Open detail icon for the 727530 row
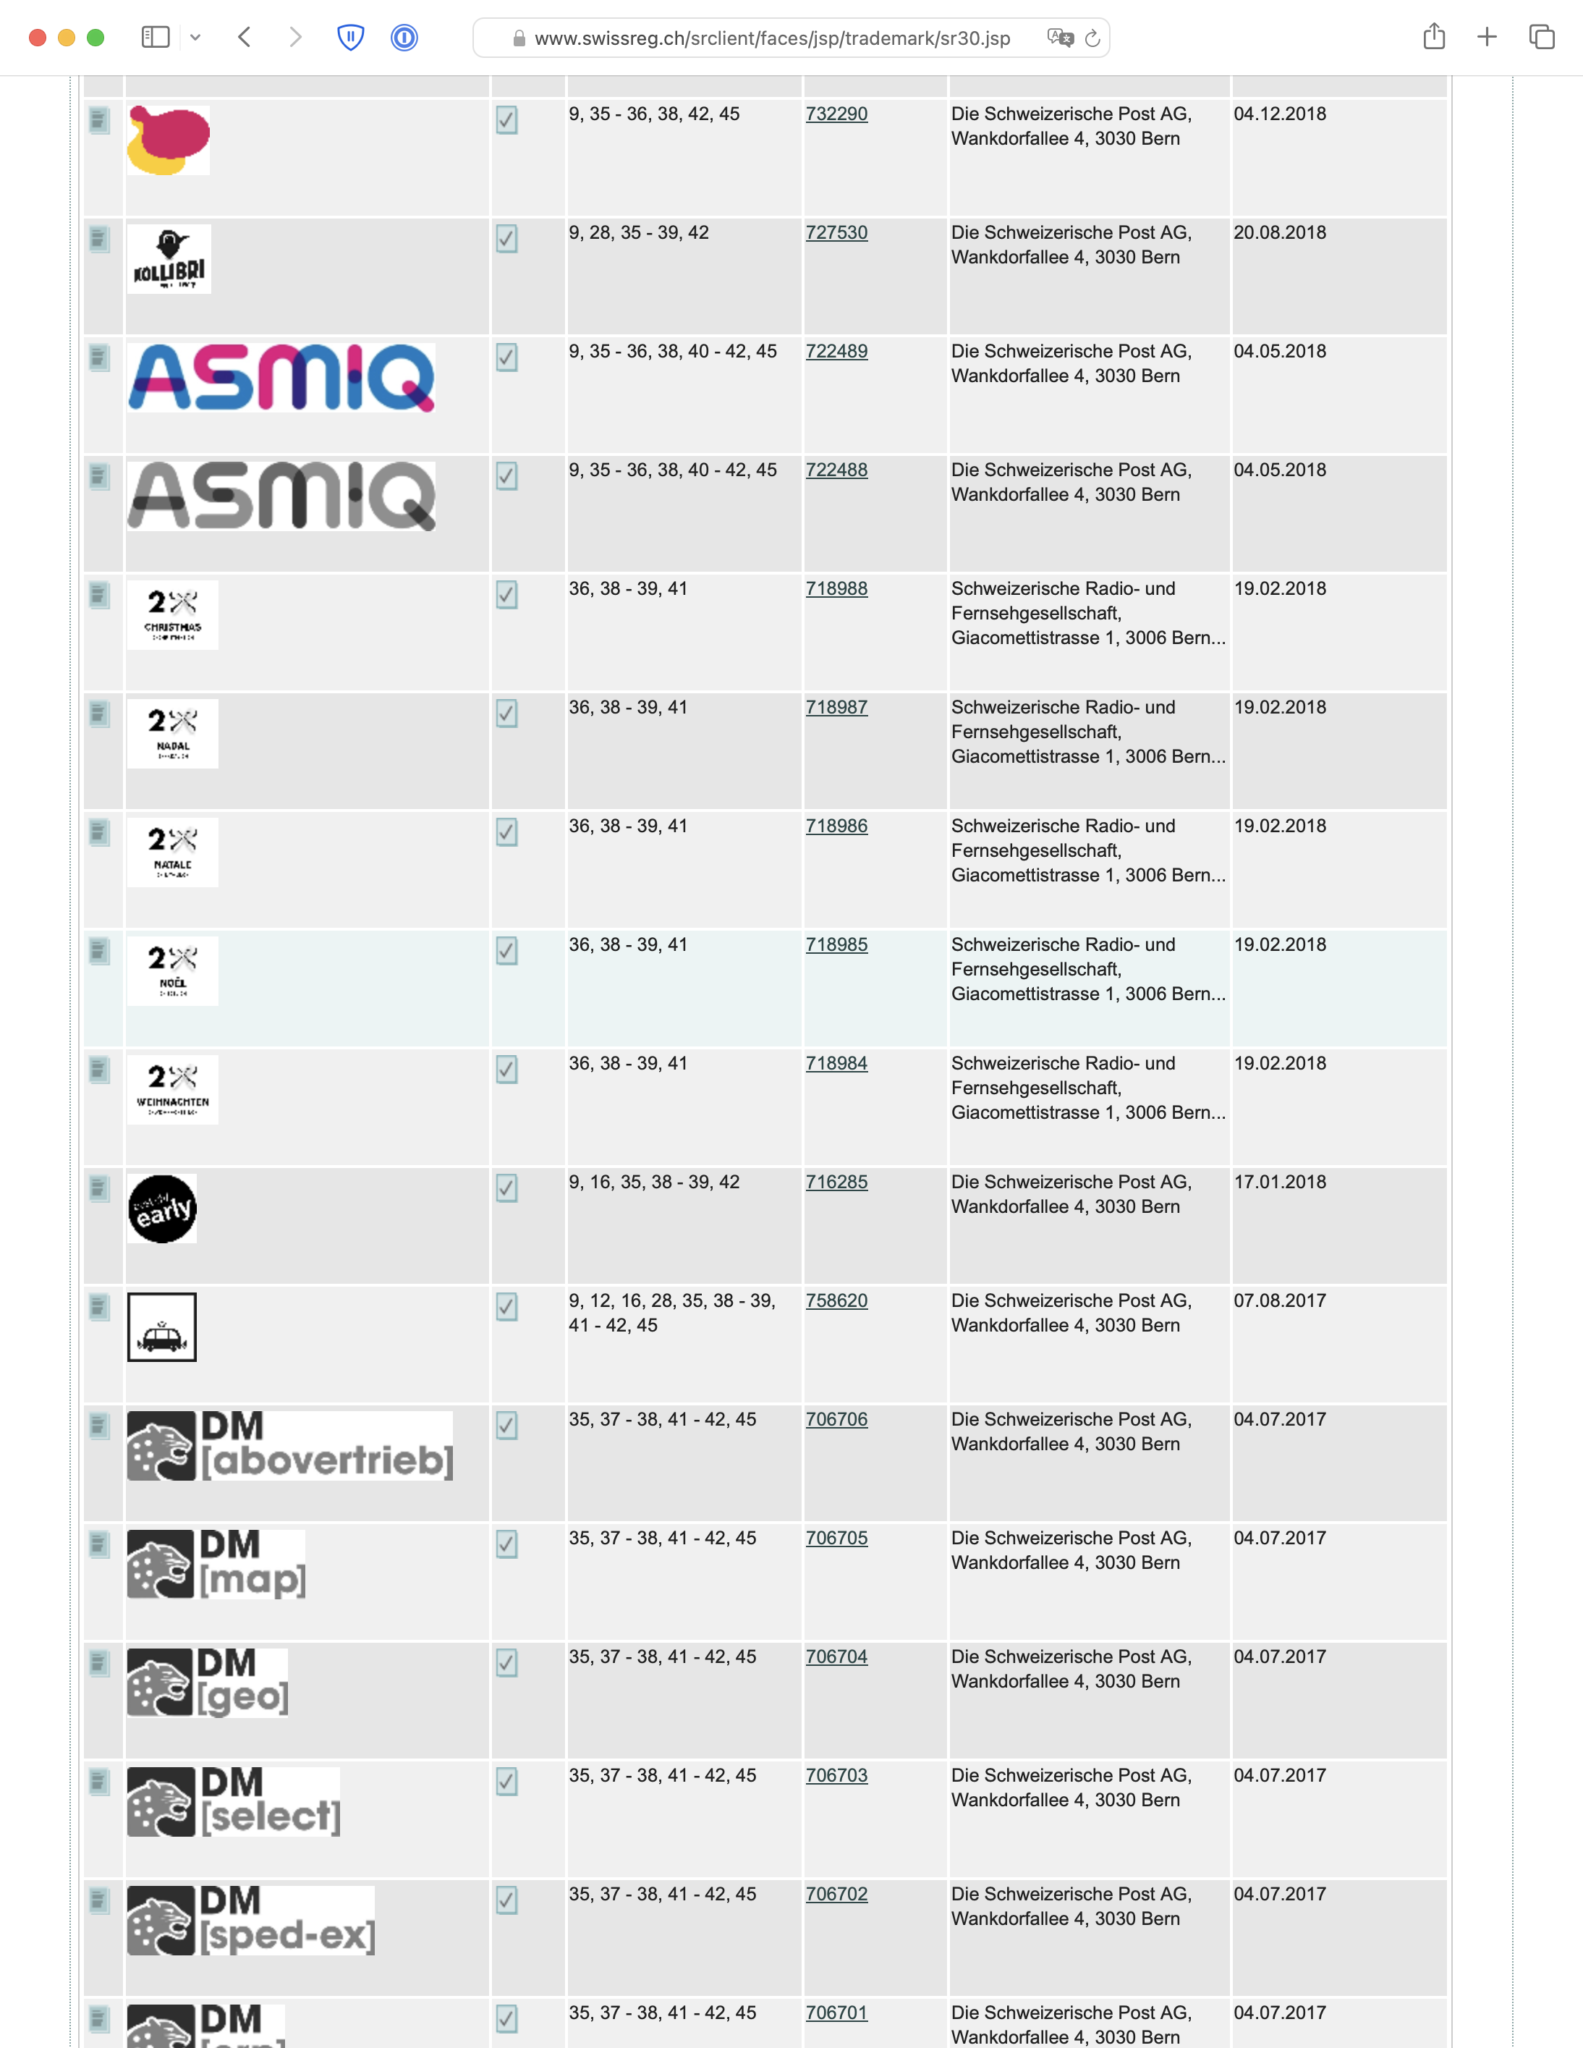Screen dimensions: 1583x2048 [x=99, y=239]
